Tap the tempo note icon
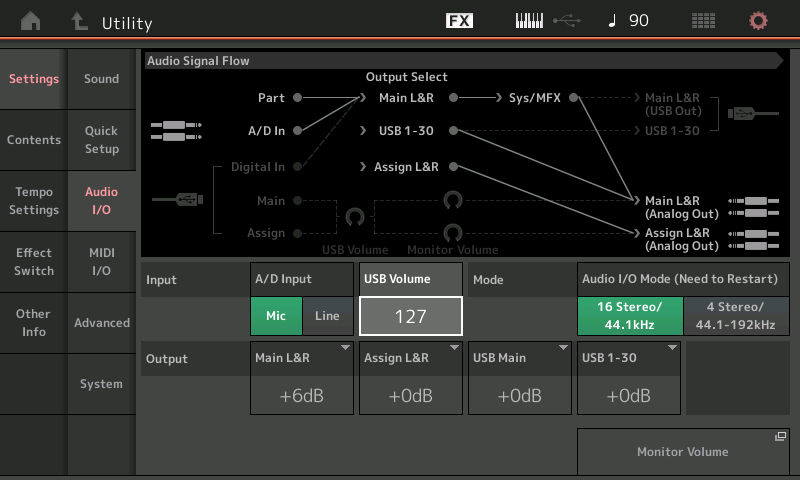 pos(612,21)
